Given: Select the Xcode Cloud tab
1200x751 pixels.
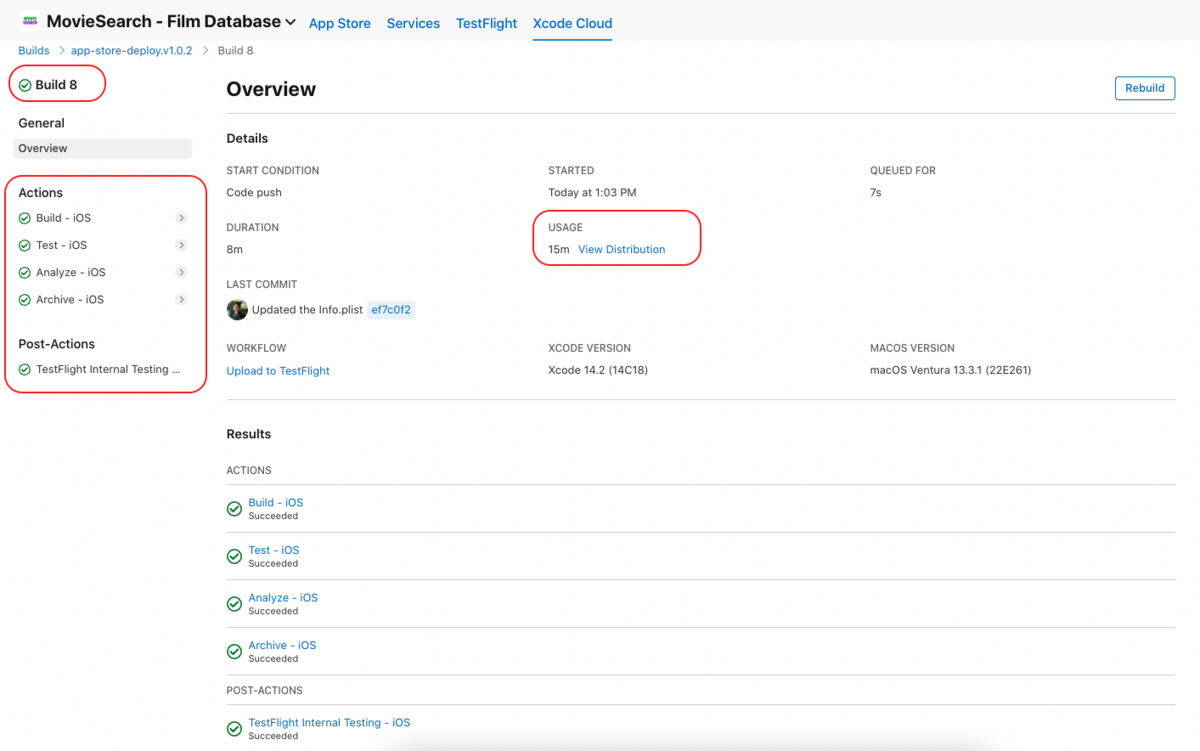Looking at the screenshot, I should pos(573,23).
